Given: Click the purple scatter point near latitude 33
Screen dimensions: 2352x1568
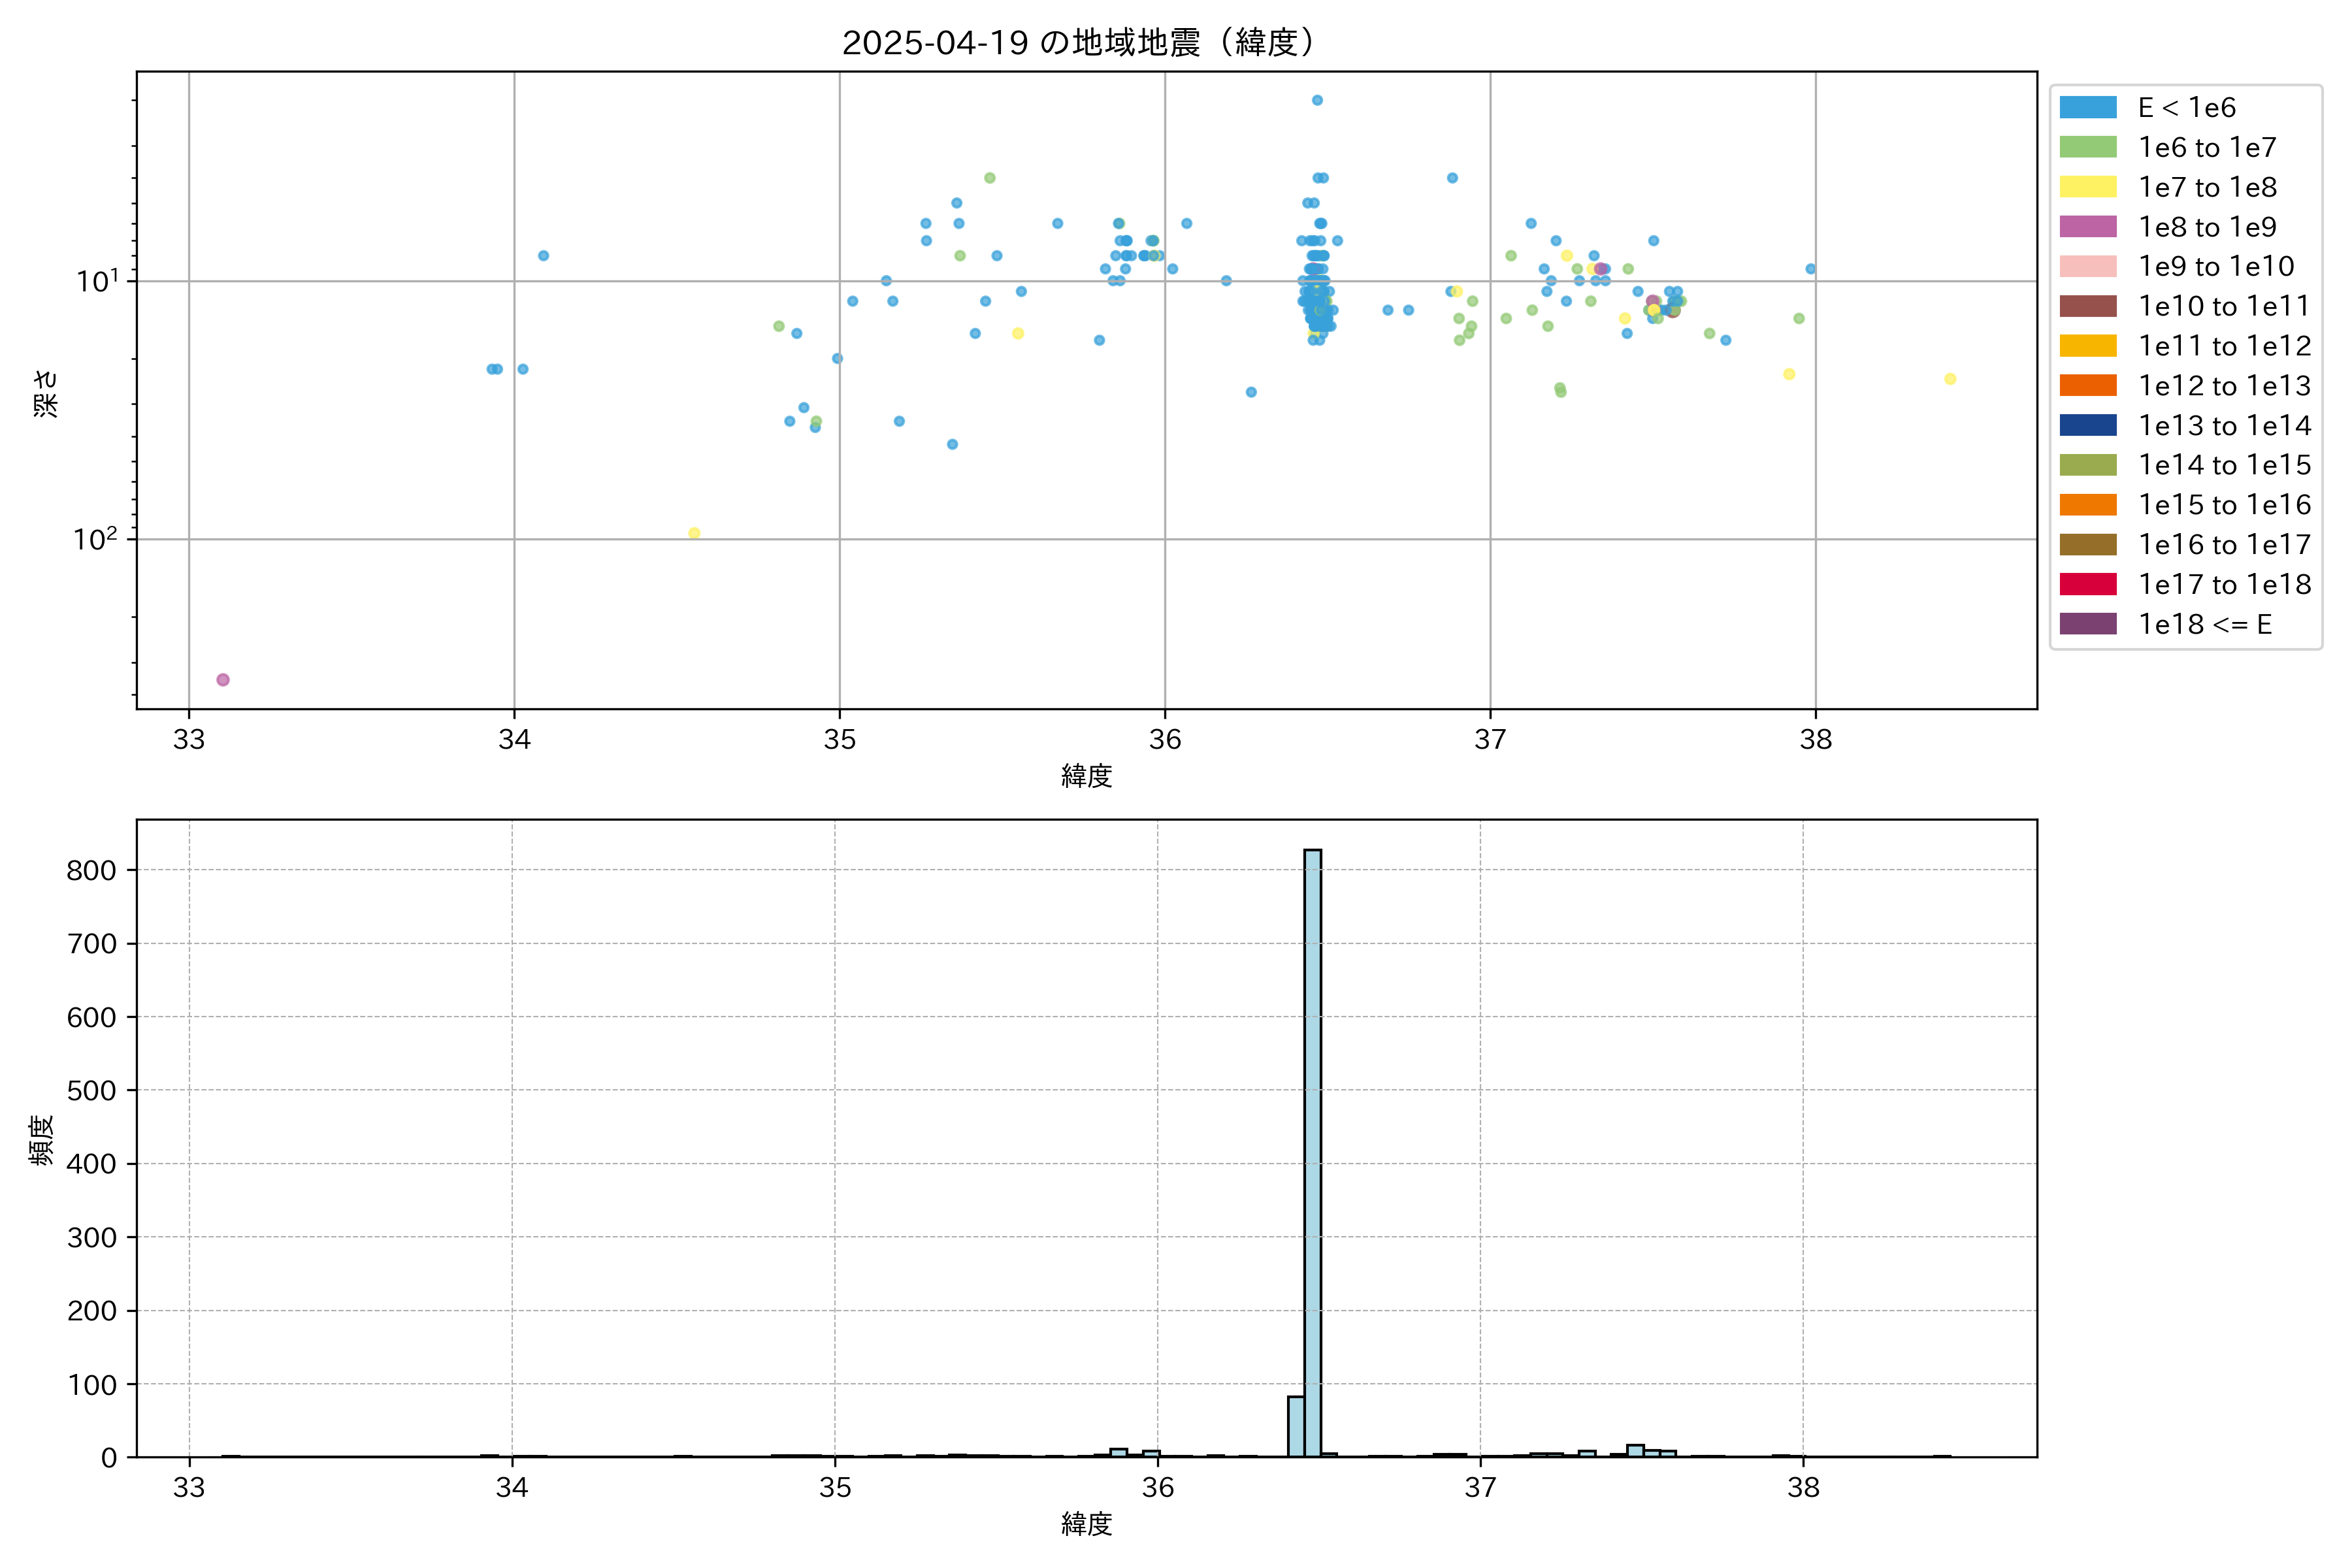Looking at the screenshot, I should tap(223, 680).
